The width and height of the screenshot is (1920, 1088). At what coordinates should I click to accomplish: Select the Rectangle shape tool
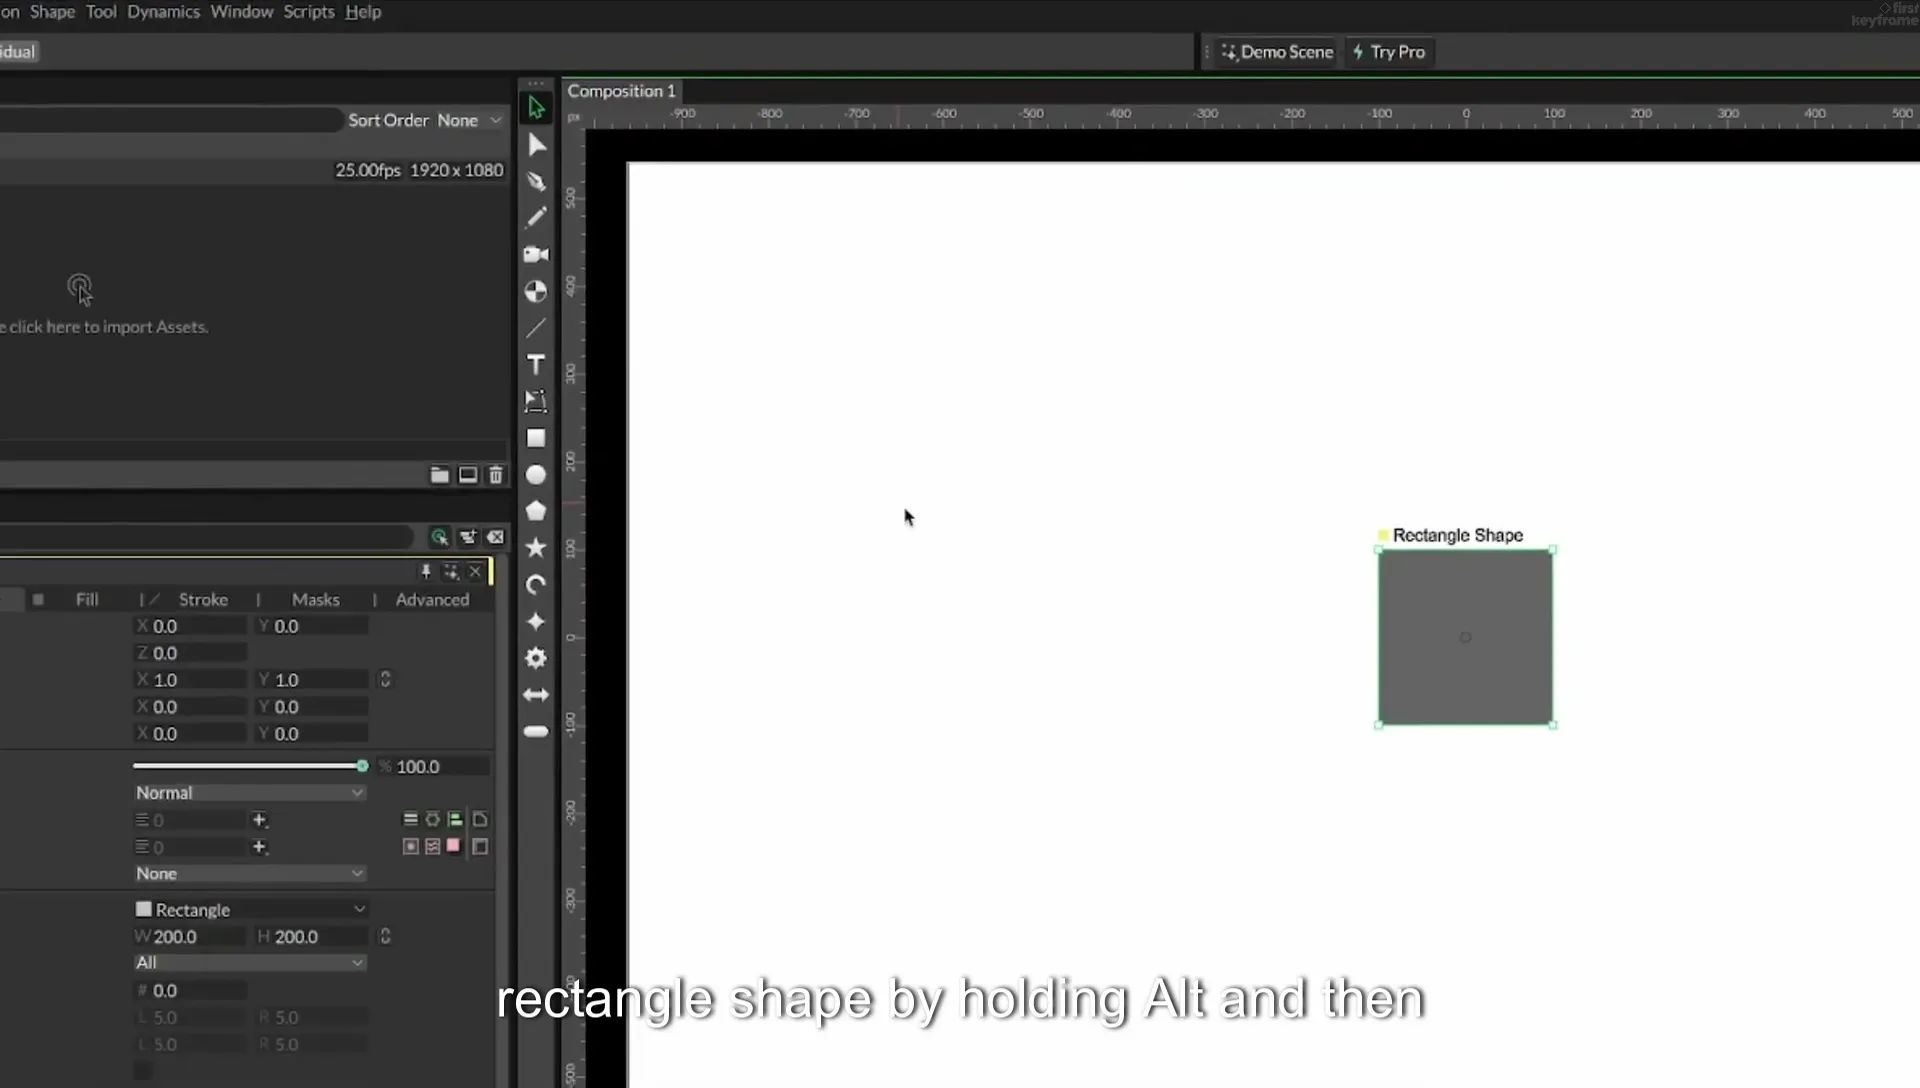click(x=536, y=438)
